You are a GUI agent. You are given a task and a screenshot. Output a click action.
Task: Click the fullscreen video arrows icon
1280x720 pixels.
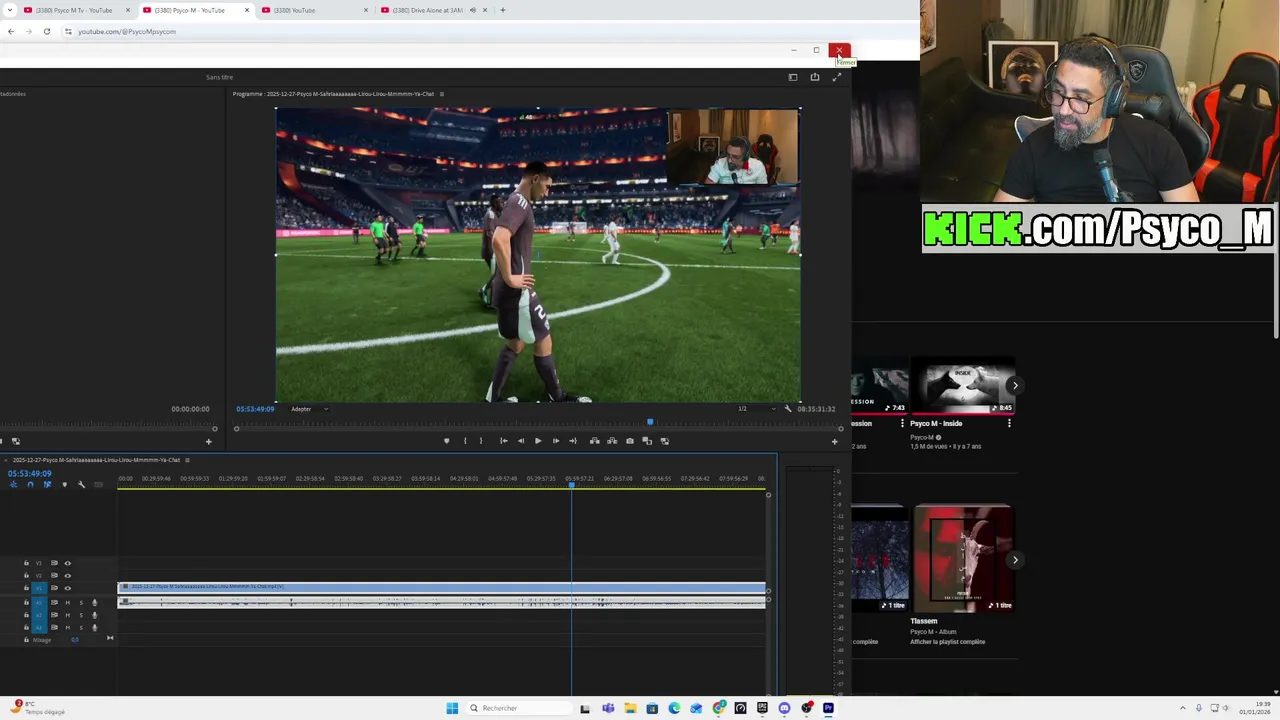coord(837,77)
